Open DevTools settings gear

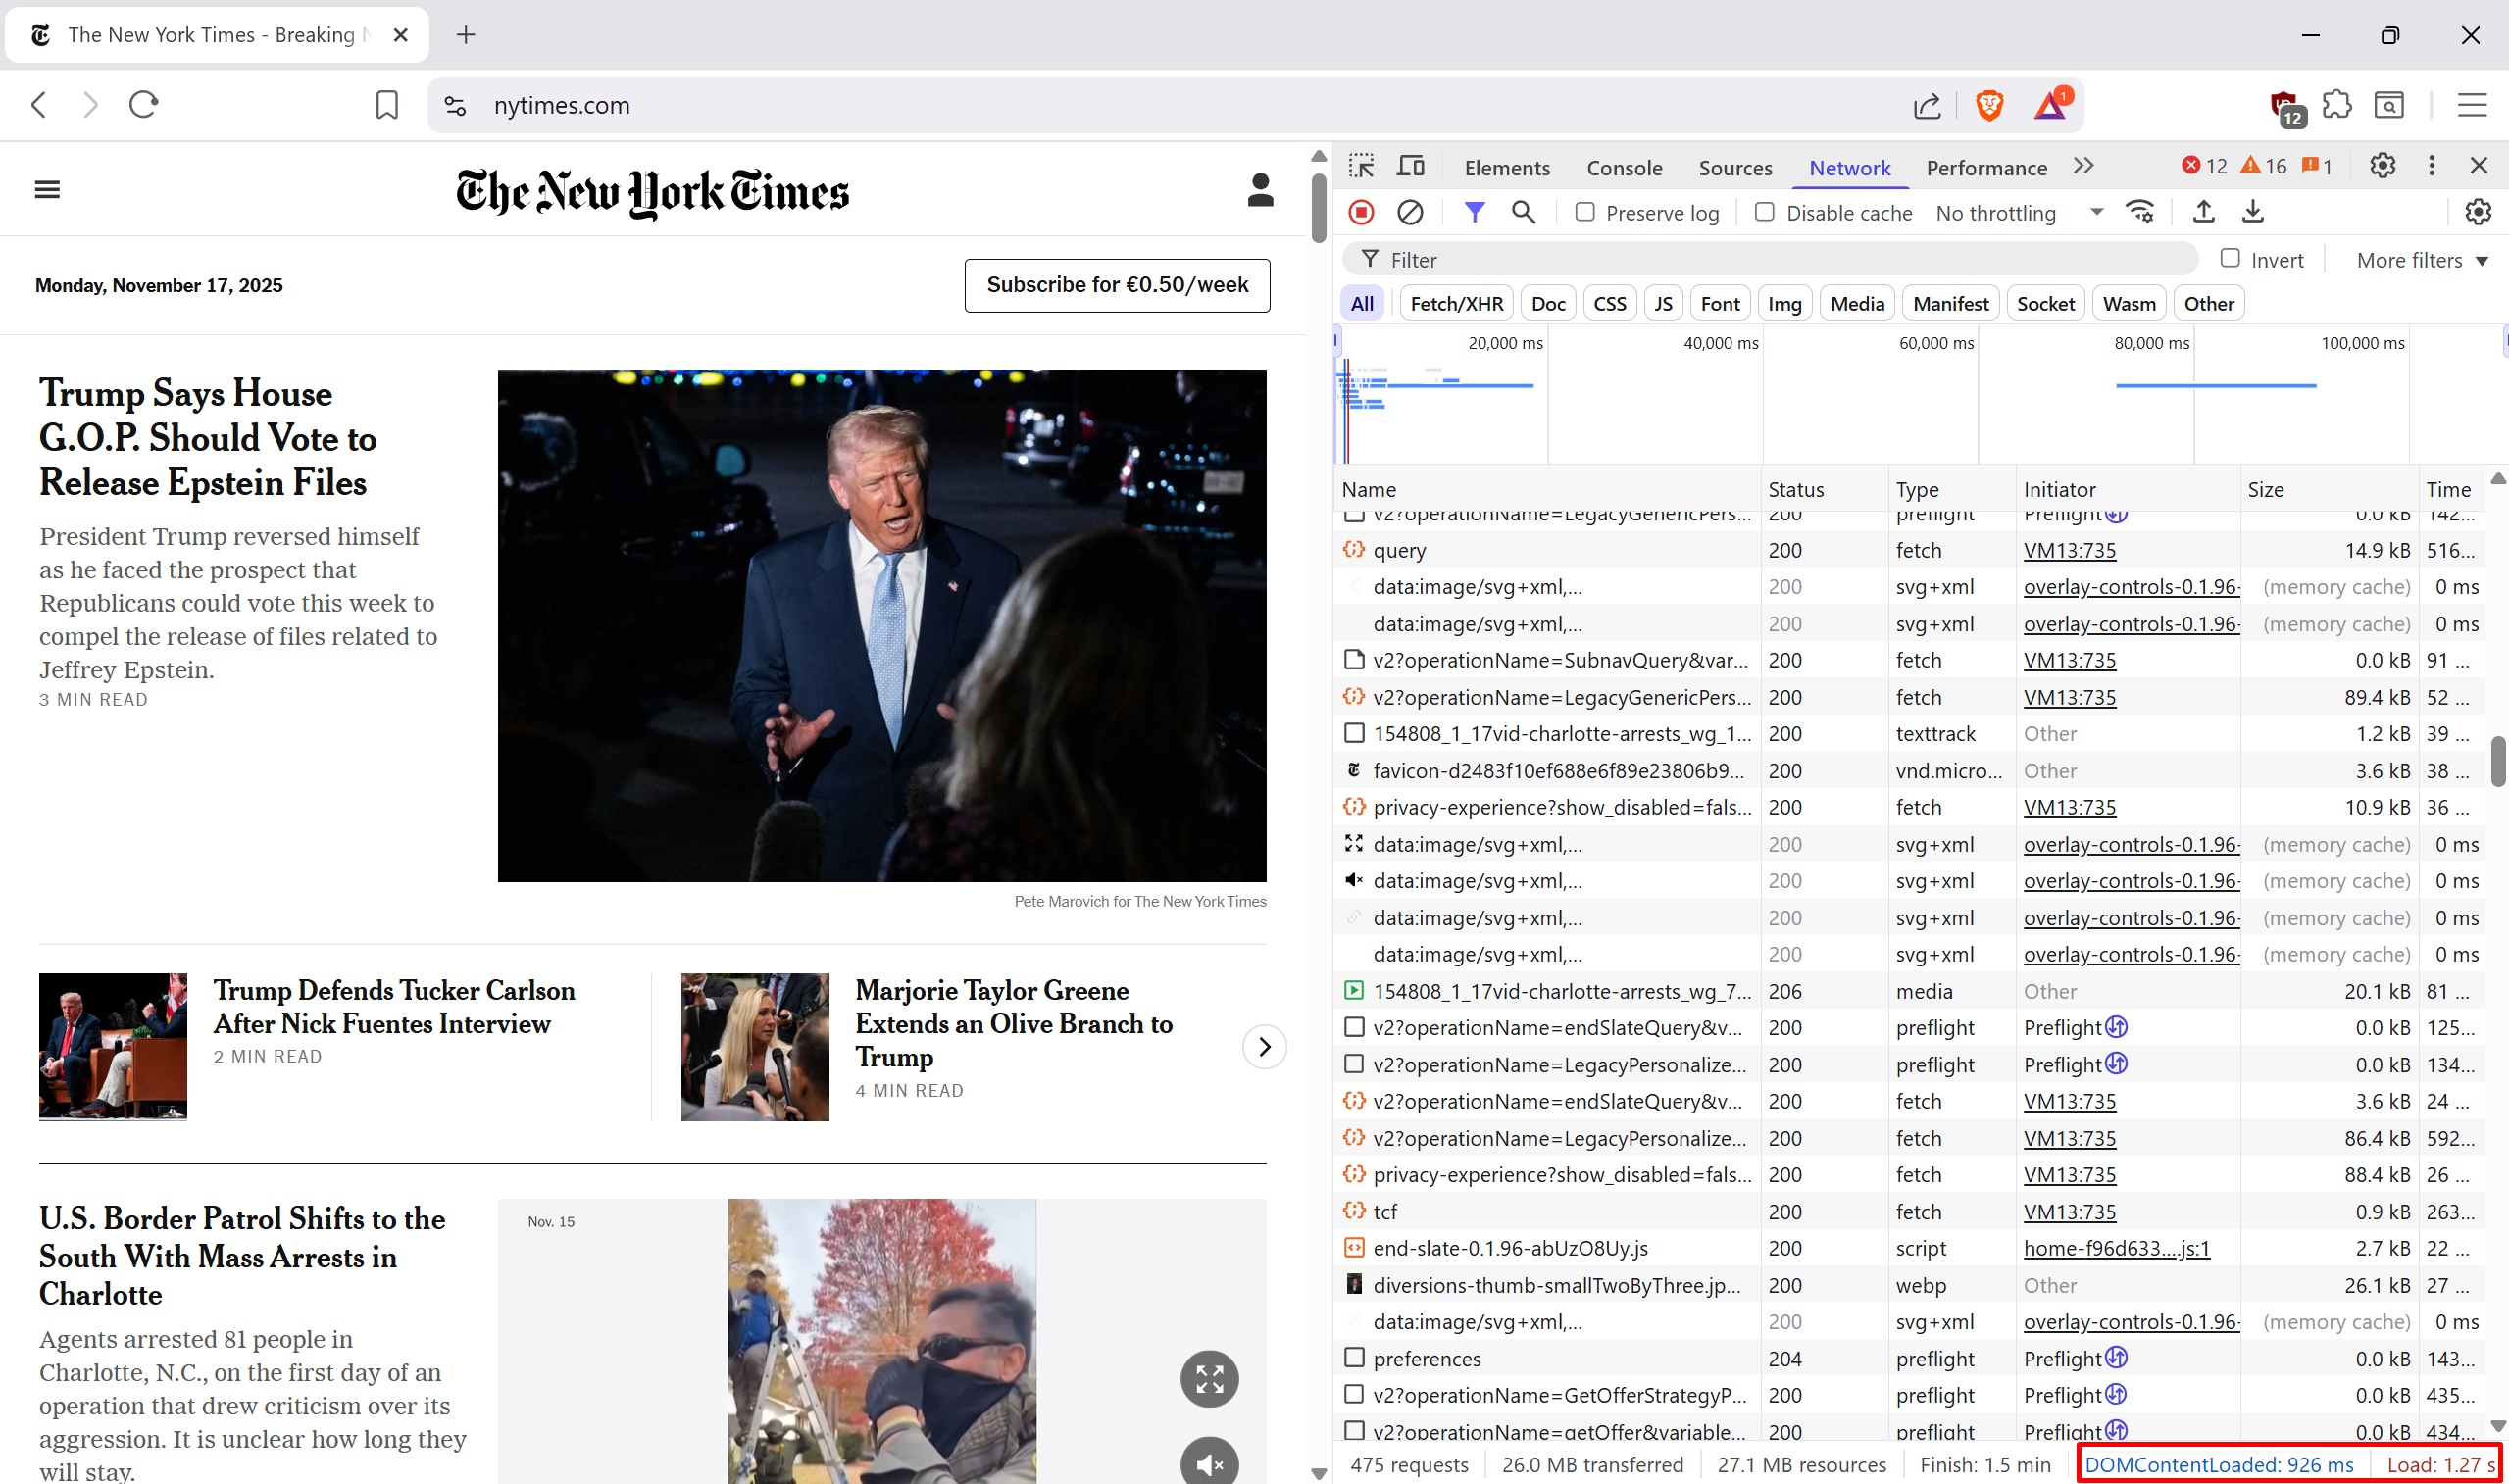tap(2382, 166)
